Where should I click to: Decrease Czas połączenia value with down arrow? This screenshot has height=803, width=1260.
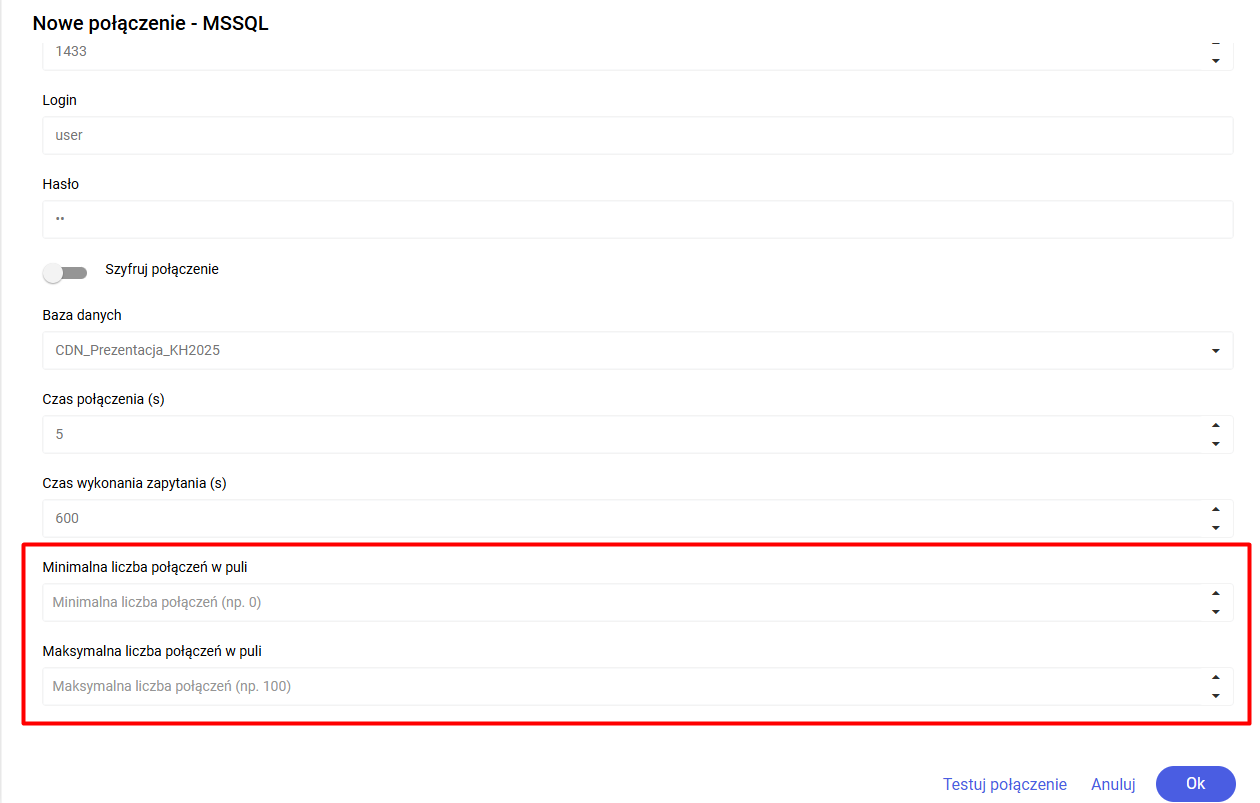point(1215,444)
